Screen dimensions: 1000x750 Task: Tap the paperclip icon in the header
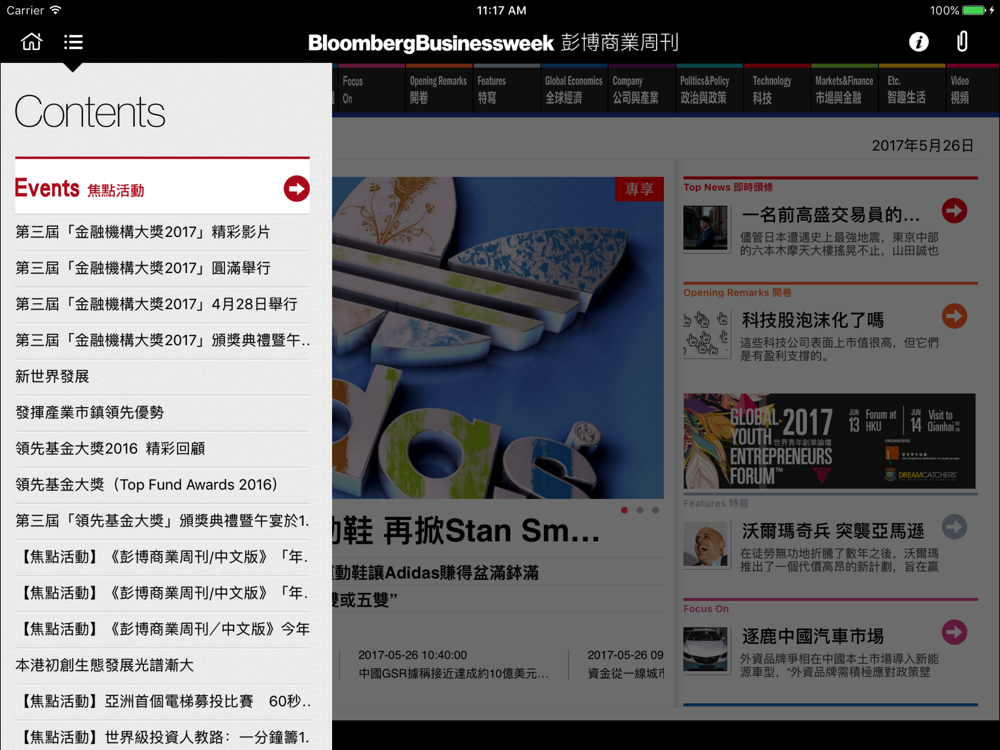tap(962, 42)
